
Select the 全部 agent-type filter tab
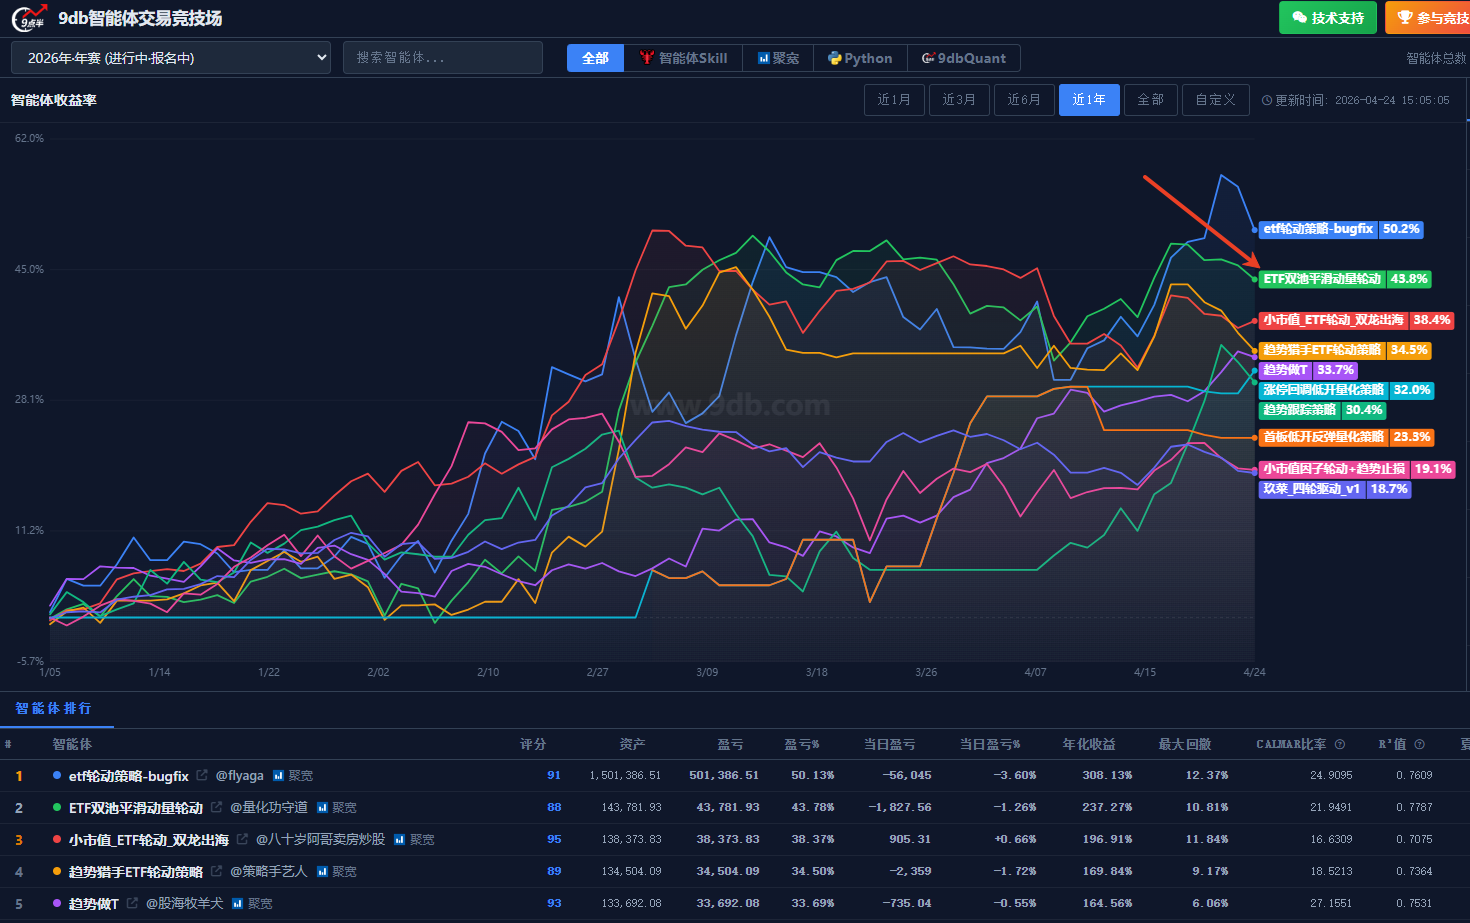pyautogui.click(x=595, y=58)
